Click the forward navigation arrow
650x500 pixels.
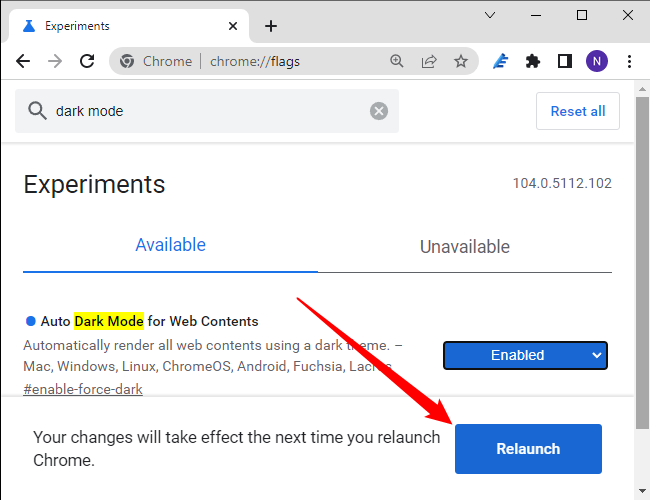55,61
